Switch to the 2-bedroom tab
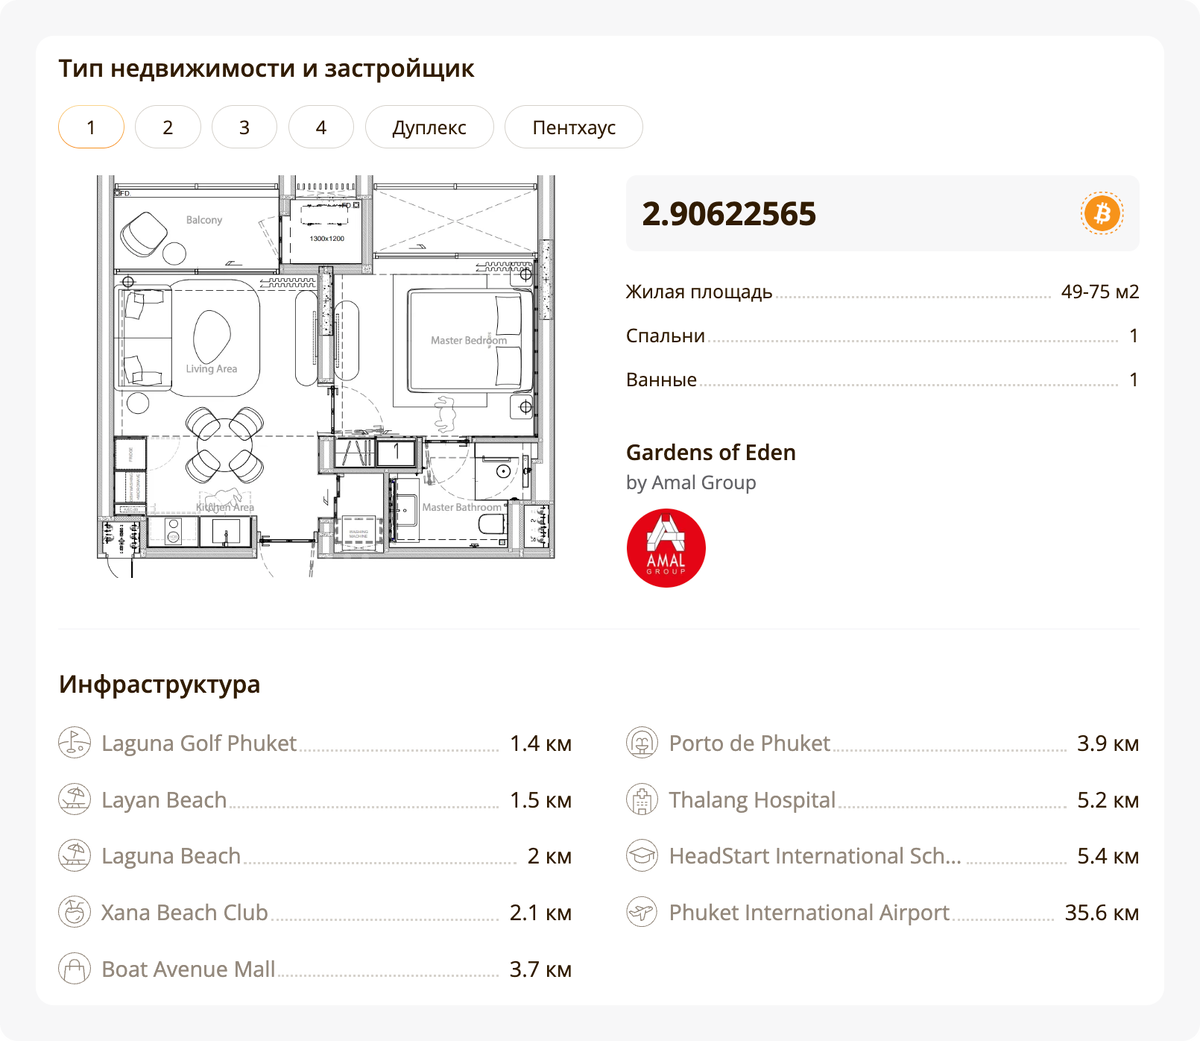Image resolution: width=1200 pixels, height=1041 pixels. [168, 127]
